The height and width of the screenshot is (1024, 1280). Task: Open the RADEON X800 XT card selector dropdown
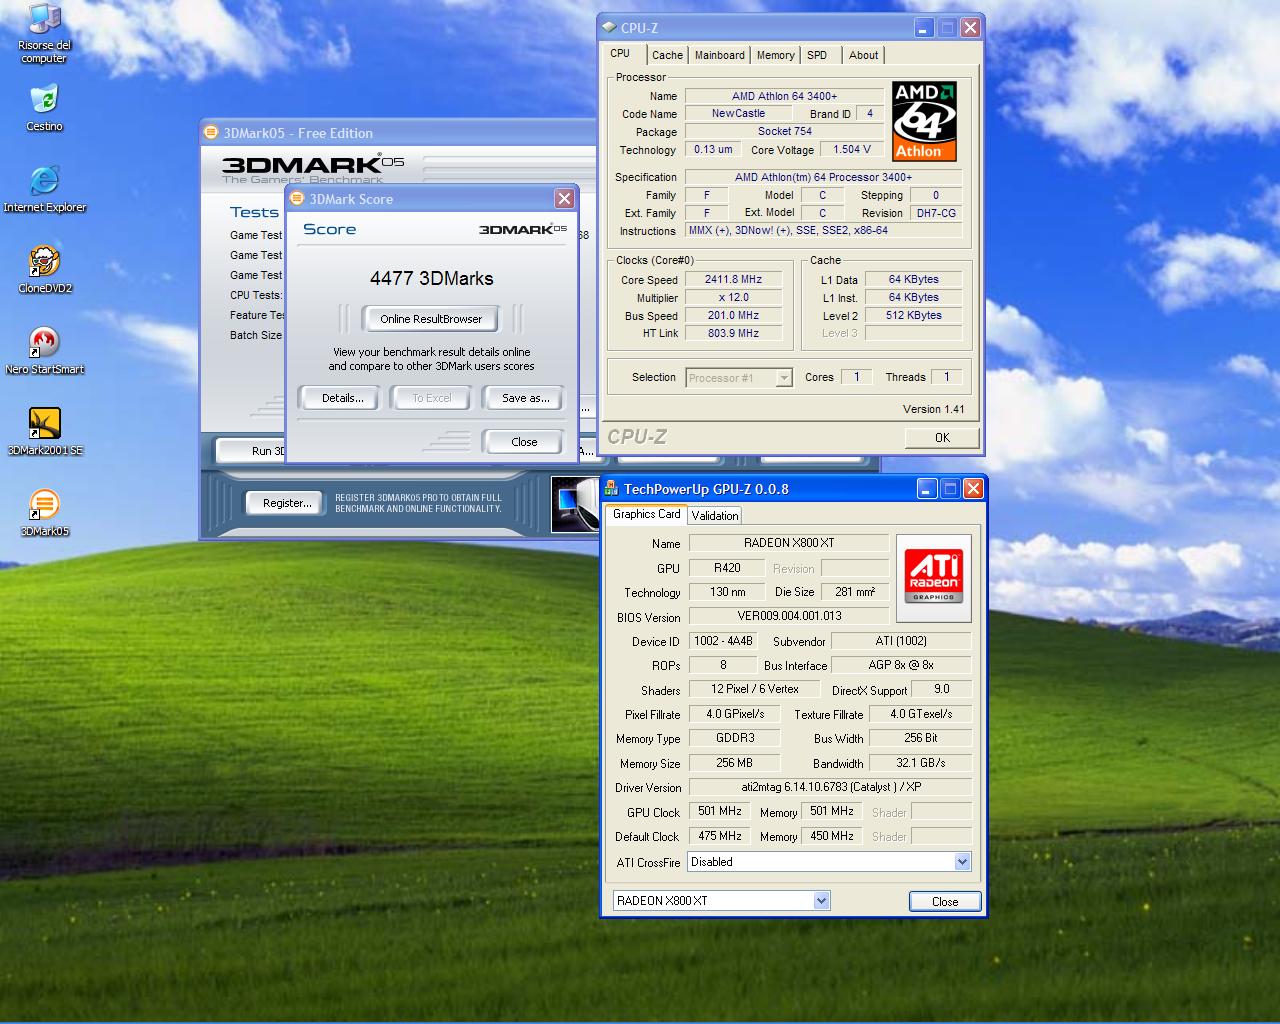point(821,901)
